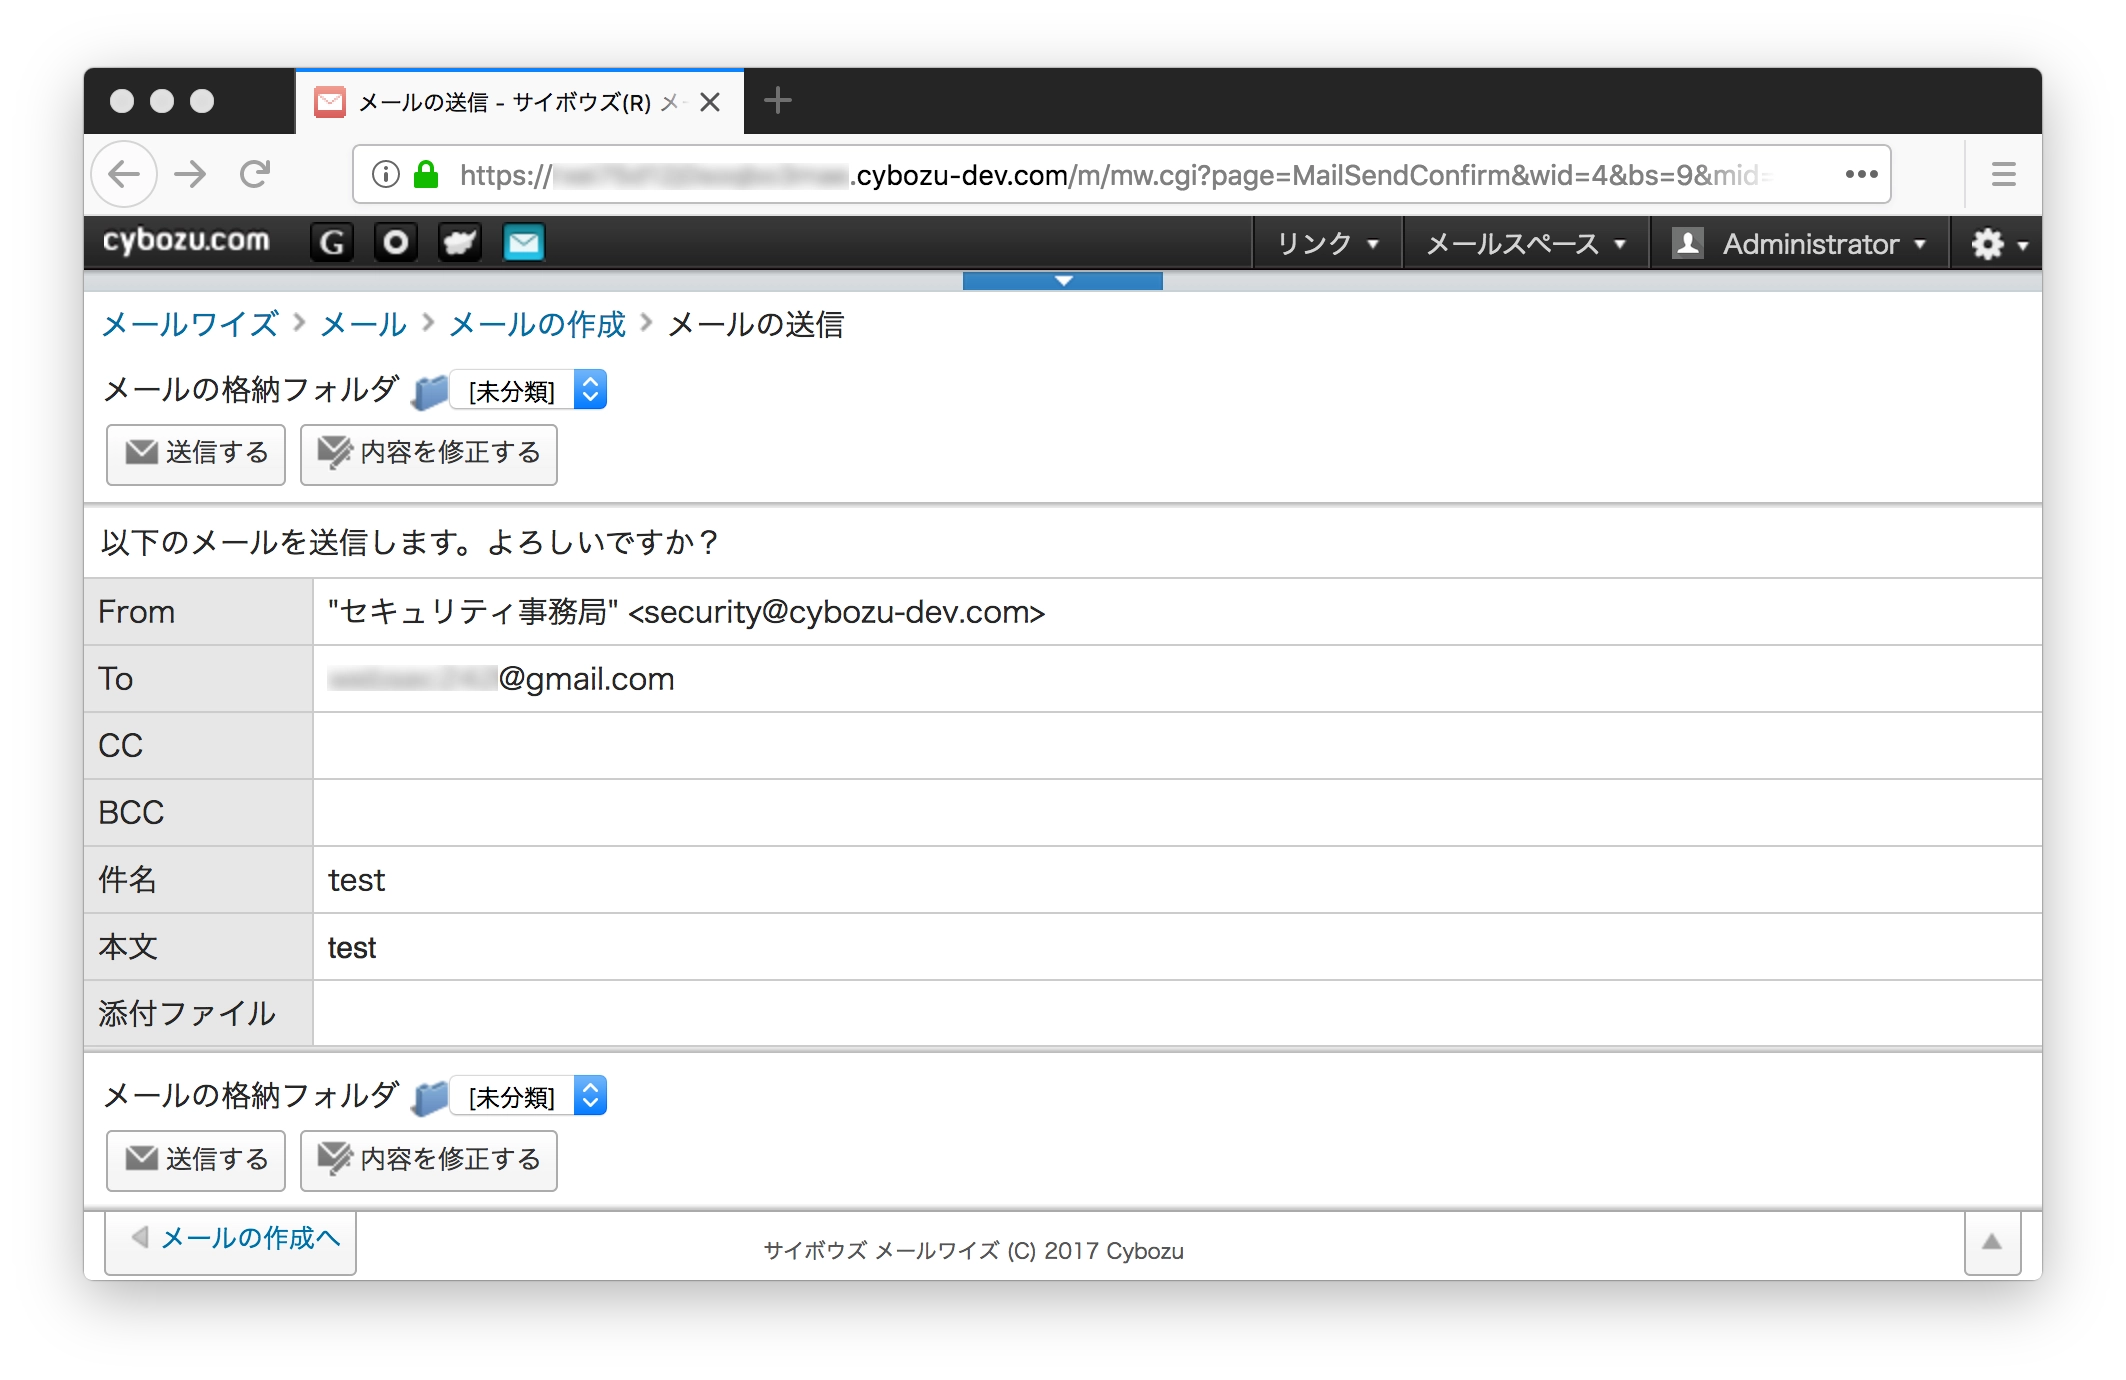This screenshot has width=2126, height=1380.
Task: Click the top 送信する button
Action: [196, 454]
